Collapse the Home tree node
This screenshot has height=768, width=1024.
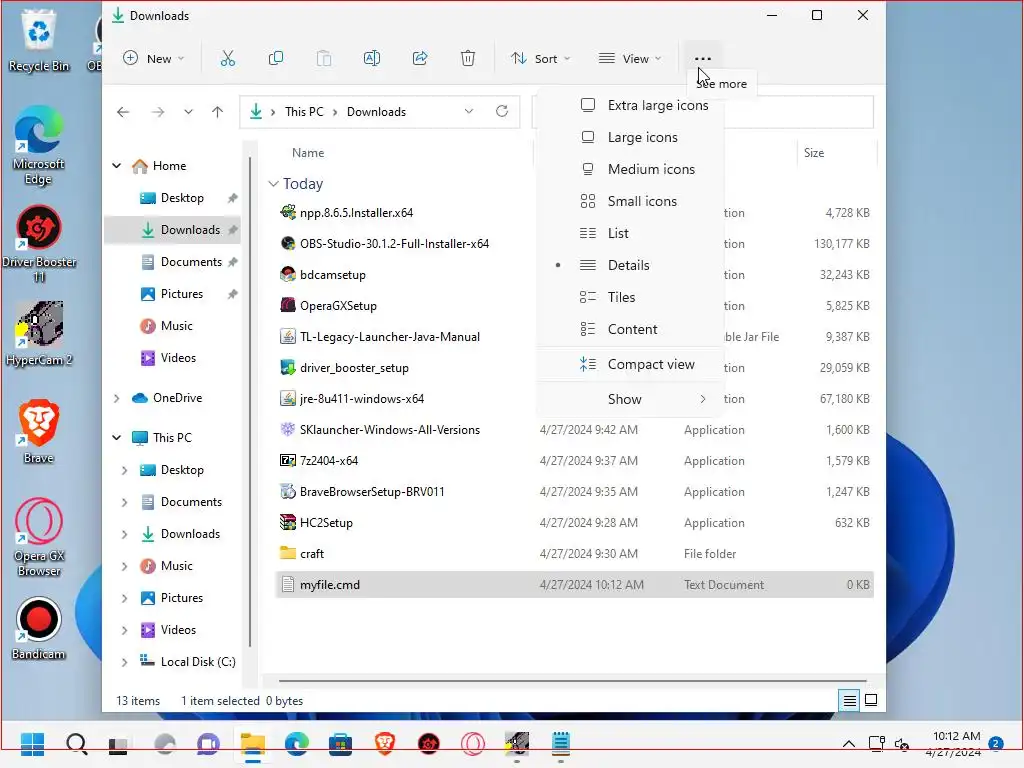[x=116, y=166]
